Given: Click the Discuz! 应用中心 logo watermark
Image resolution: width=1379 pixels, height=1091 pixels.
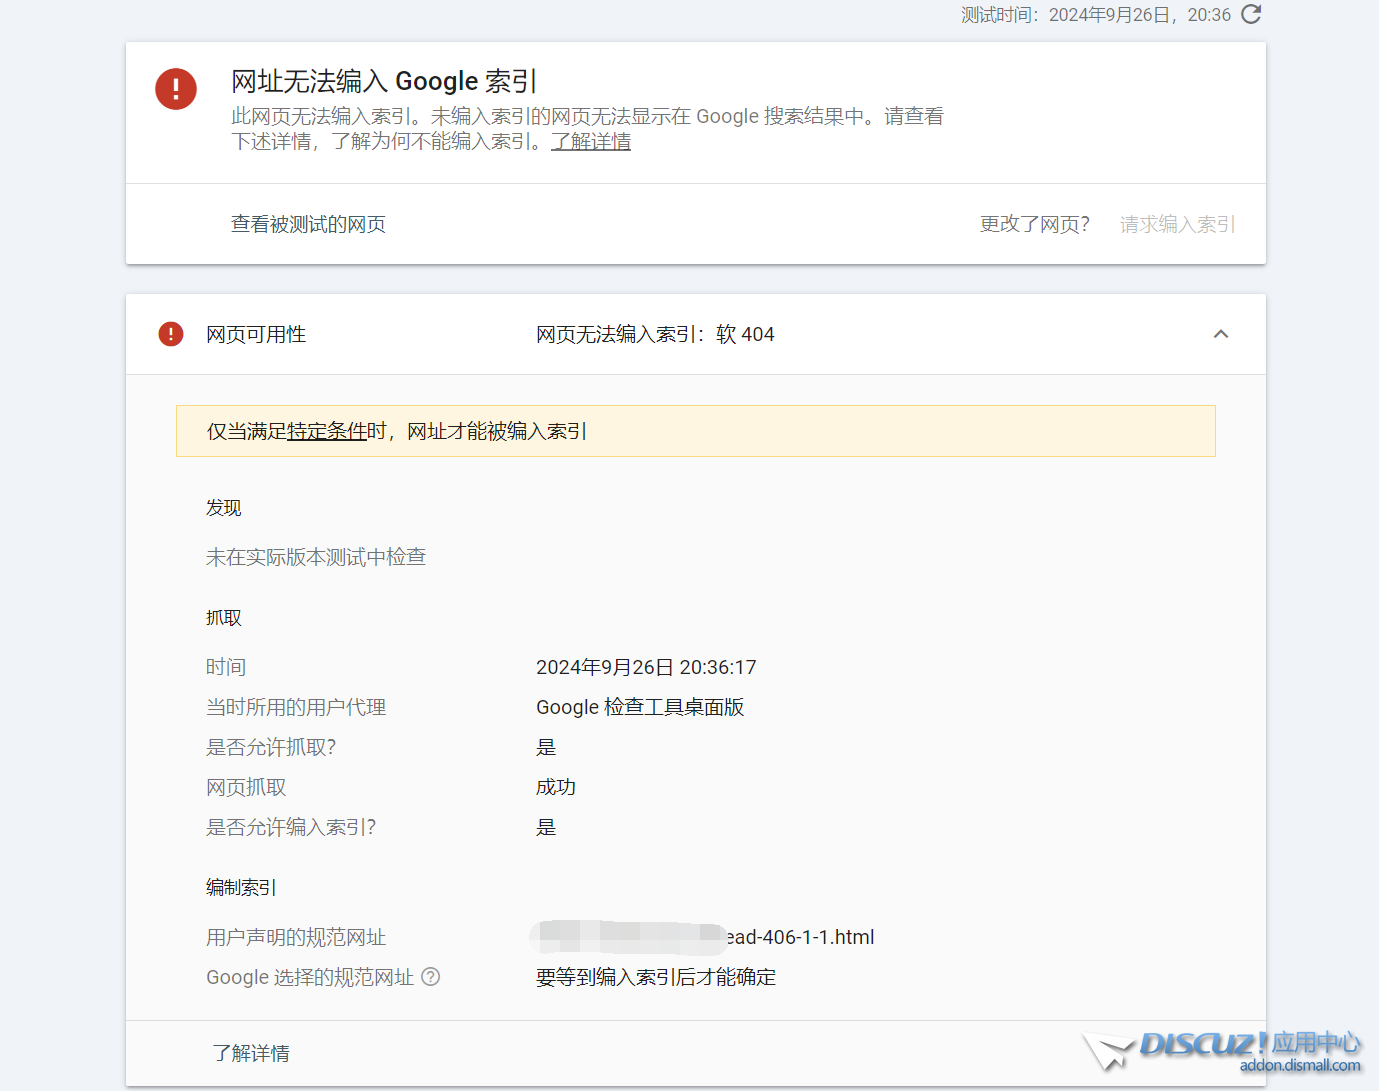Looking at the screenshot, I should tap(1249, 1044).
